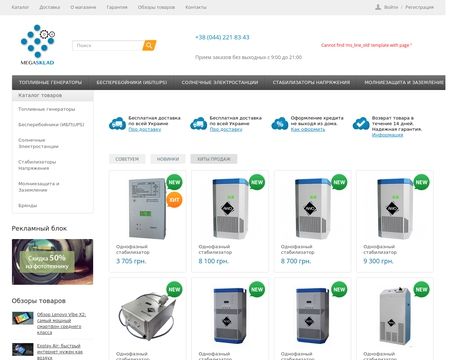Viewport: 450px width, 360px height.
Task: Click NEW badge on 8 700 грн. product
Action: click(339, 182)
